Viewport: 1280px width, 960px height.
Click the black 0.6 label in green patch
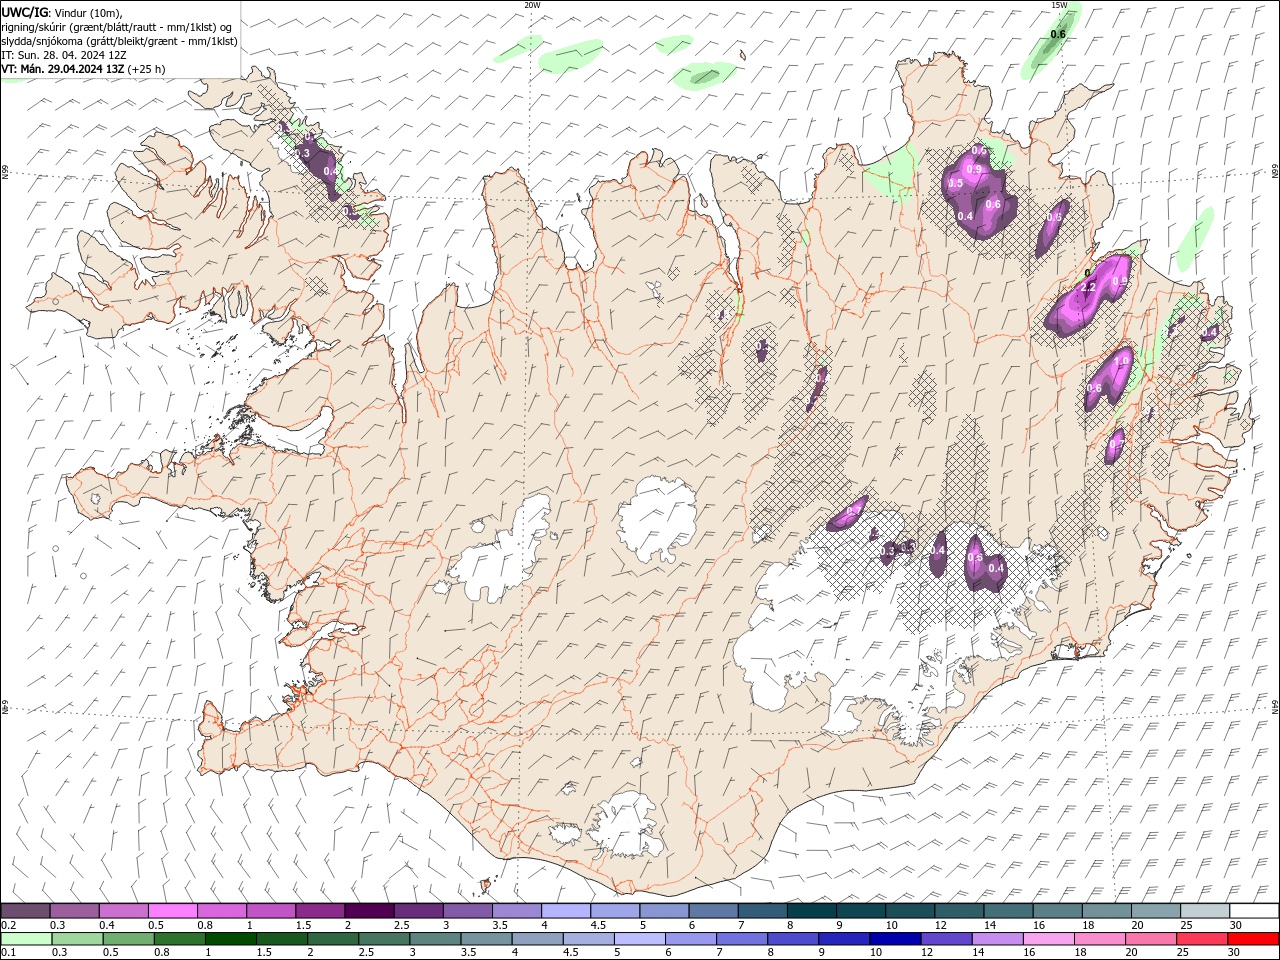(x=1058, y=35)
